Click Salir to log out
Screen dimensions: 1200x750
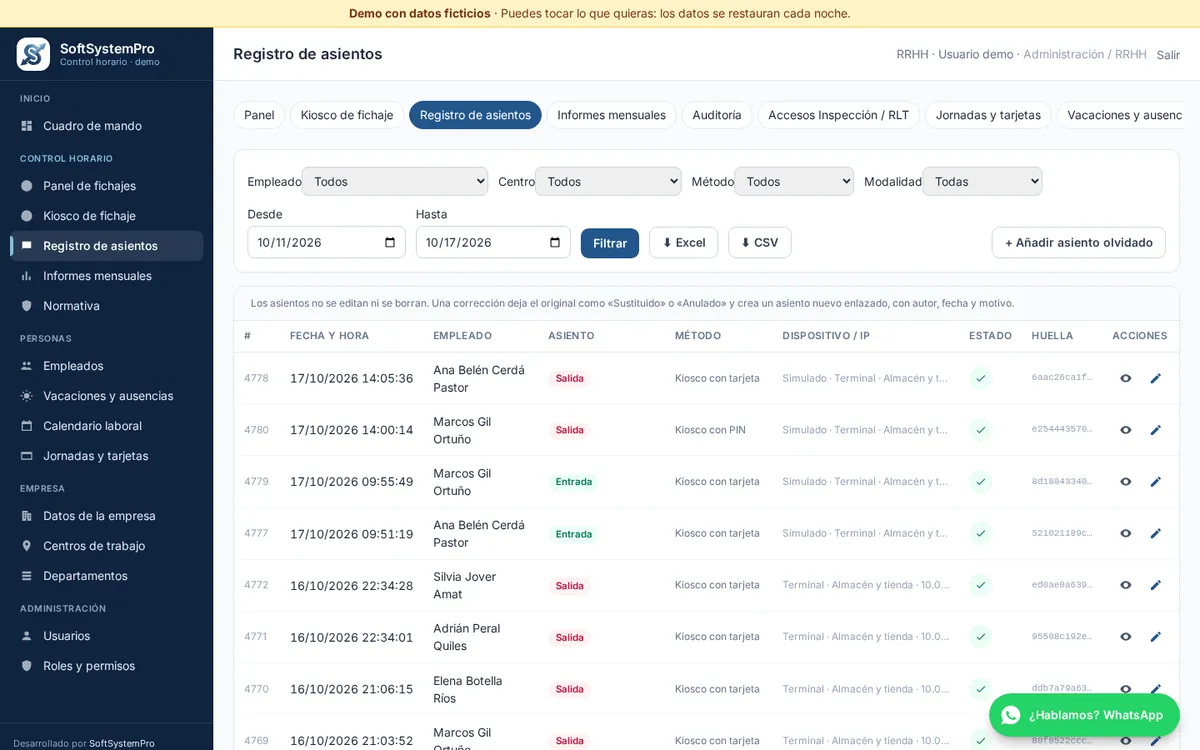point(1168,55)
